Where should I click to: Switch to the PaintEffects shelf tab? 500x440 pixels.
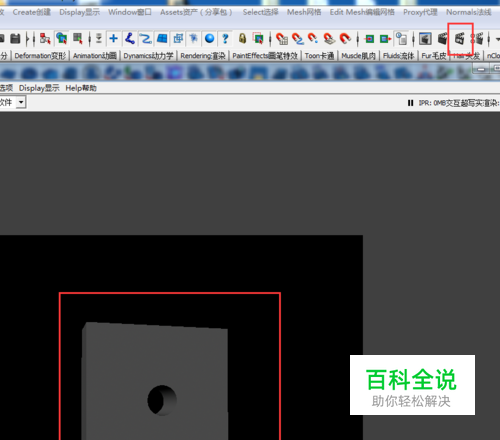click(x=265, y=56)
